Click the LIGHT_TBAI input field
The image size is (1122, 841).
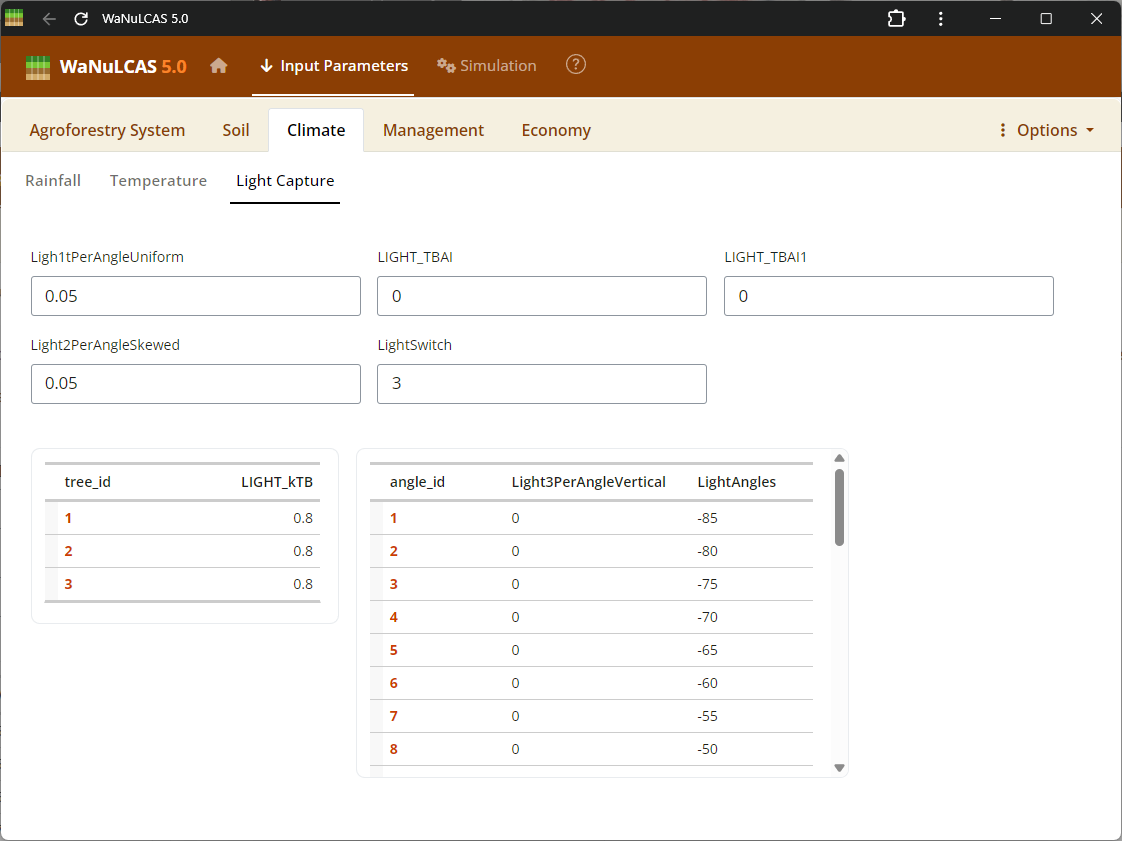[541, 296]
